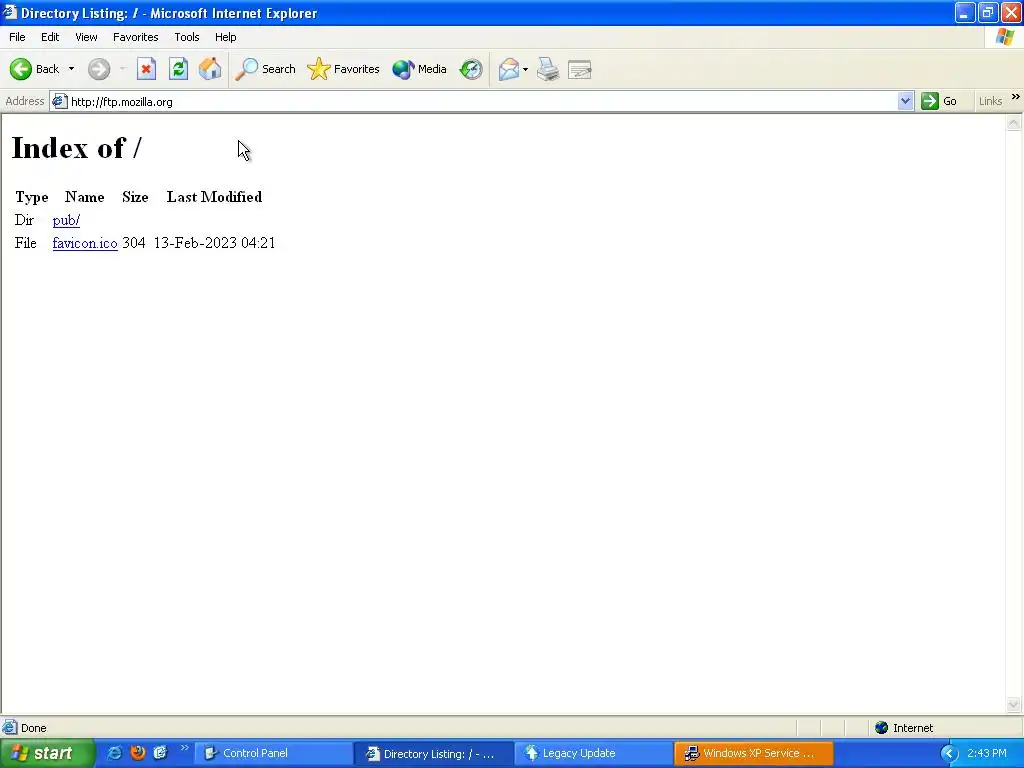
Task: Expand hidden Quick Launch items chevron
Action: point(184,748)
